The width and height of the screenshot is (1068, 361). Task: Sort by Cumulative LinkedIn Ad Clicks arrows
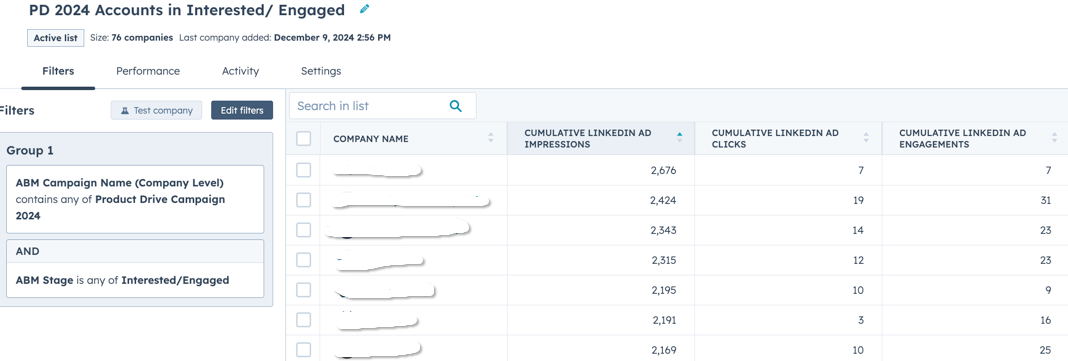866,138
